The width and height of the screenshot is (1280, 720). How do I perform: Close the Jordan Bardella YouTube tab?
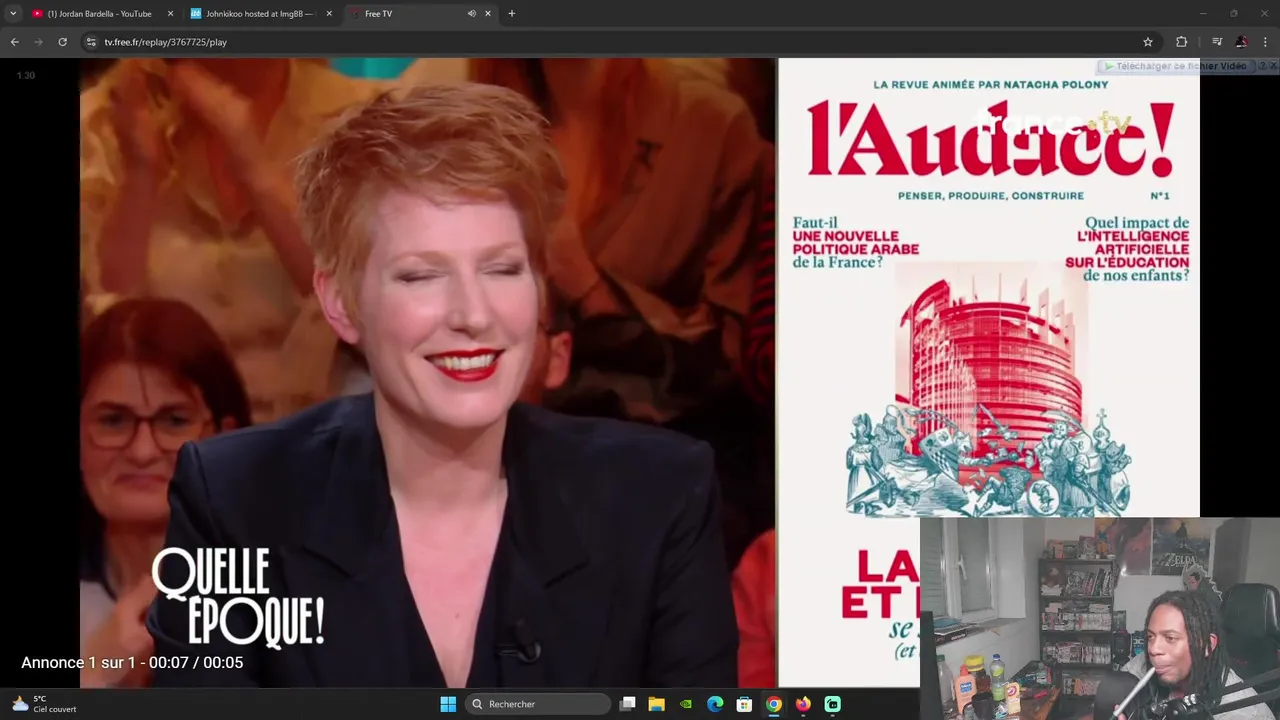170,14
